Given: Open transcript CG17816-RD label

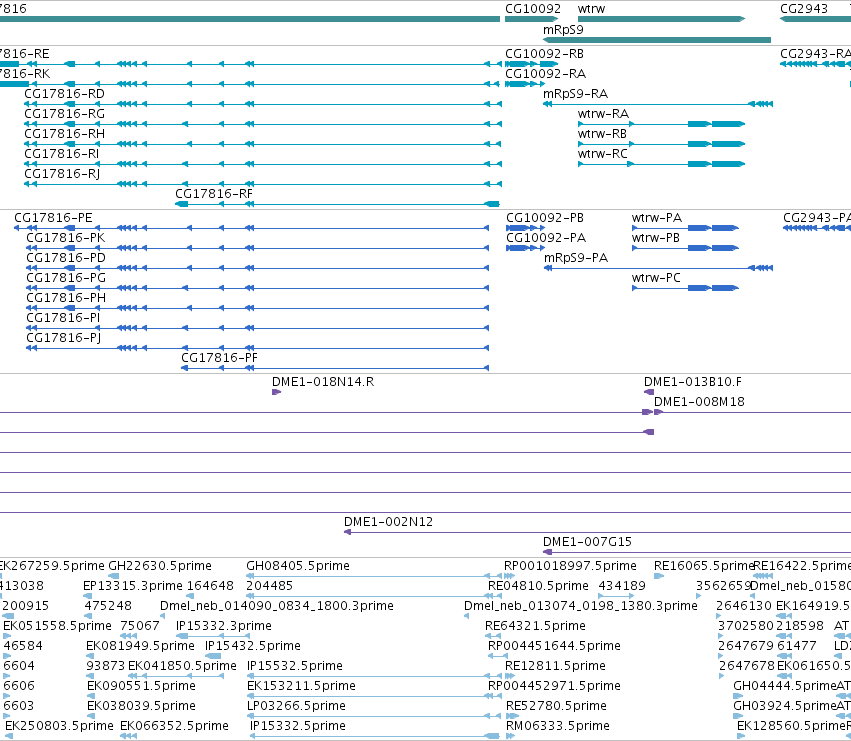Looking at the screenshot, I should (x=65, y=94).
